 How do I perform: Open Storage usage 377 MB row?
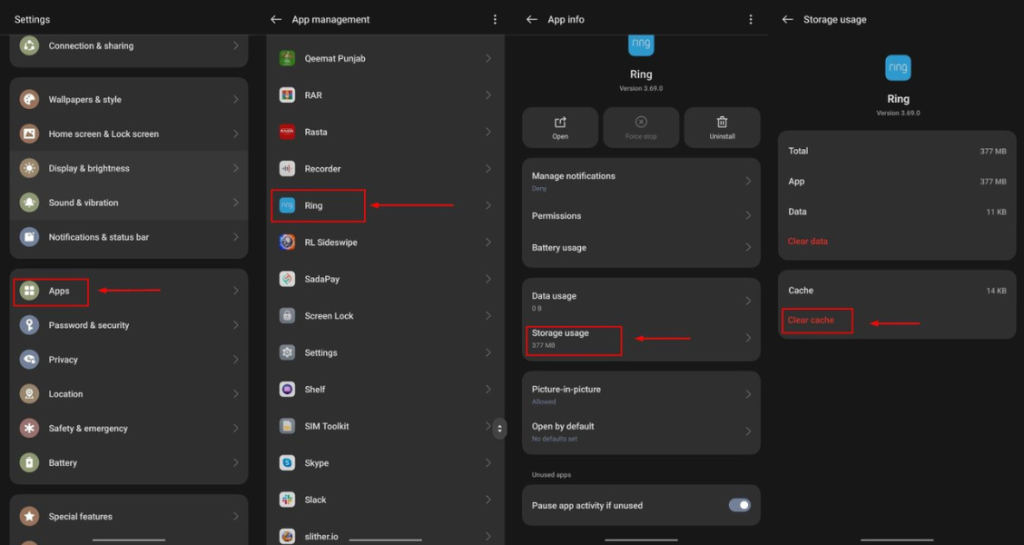point(641,338)
